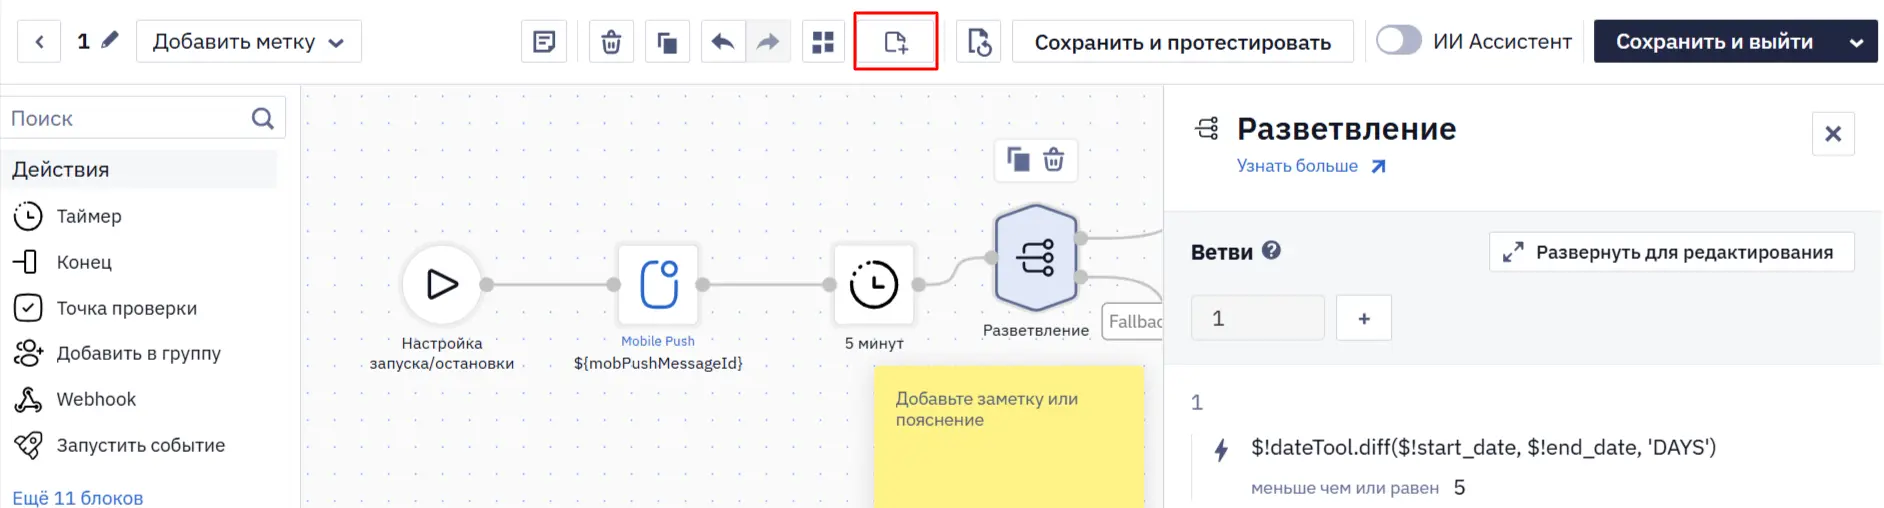This screenshot has width=1884, height=508.
Task: Click the condition lightning bolt icon
Action: coord(1221,449)
